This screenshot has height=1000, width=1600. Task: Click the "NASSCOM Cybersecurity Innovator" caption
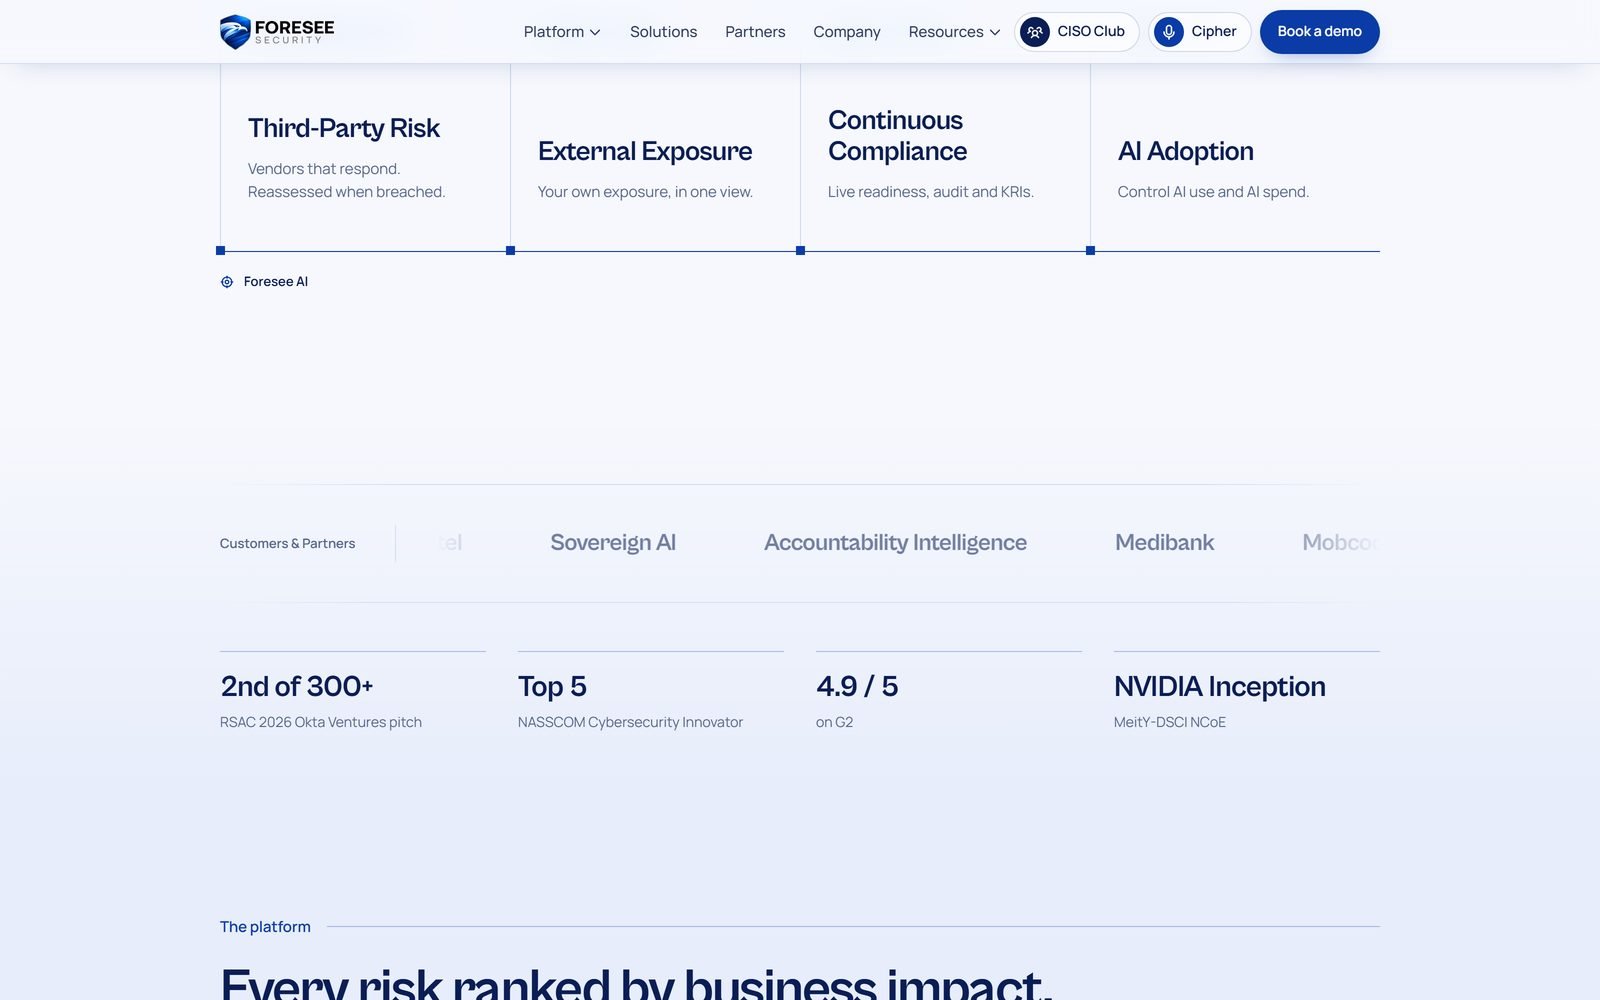click(630, 722)
